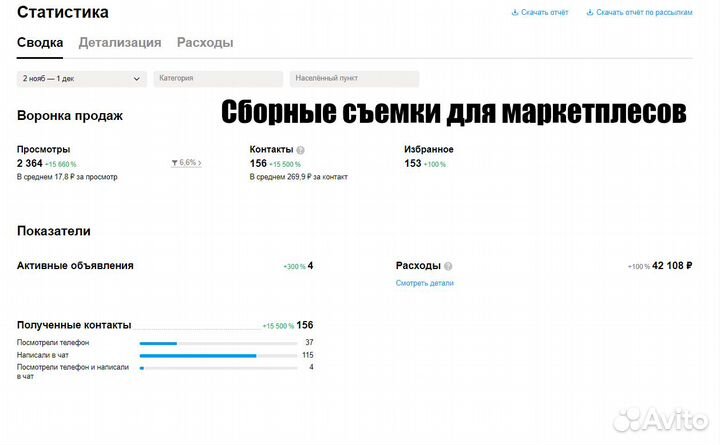
Task: Click the Воронка продаж heading
Action: pos(70,116)
